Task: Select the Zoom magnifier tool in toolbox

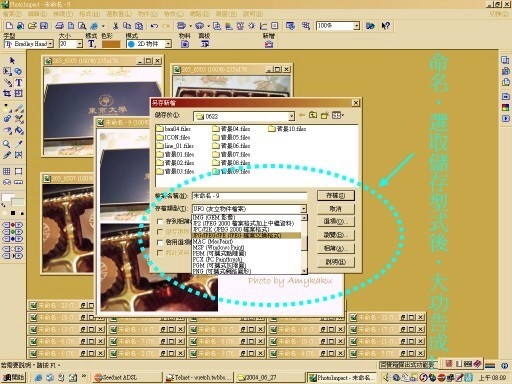Action: coord(7,144)
